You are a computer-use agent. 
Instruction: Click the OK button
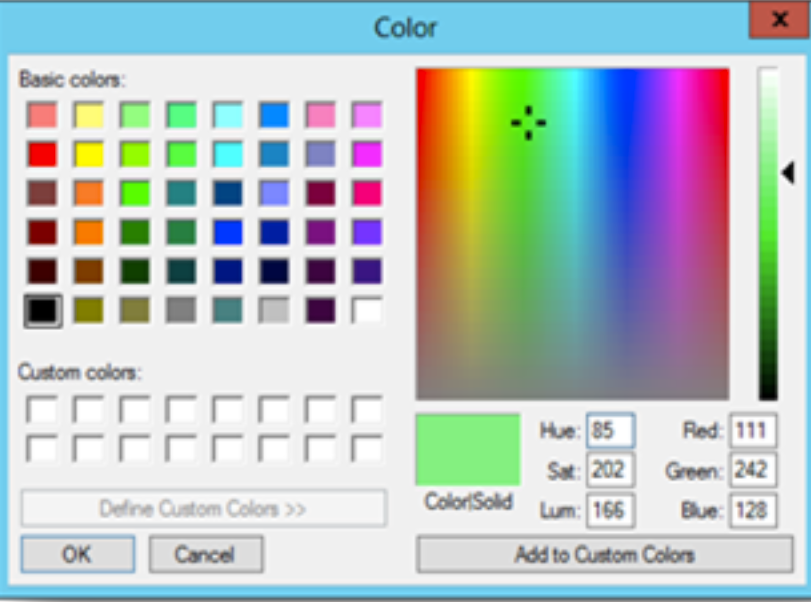[78, 554]
